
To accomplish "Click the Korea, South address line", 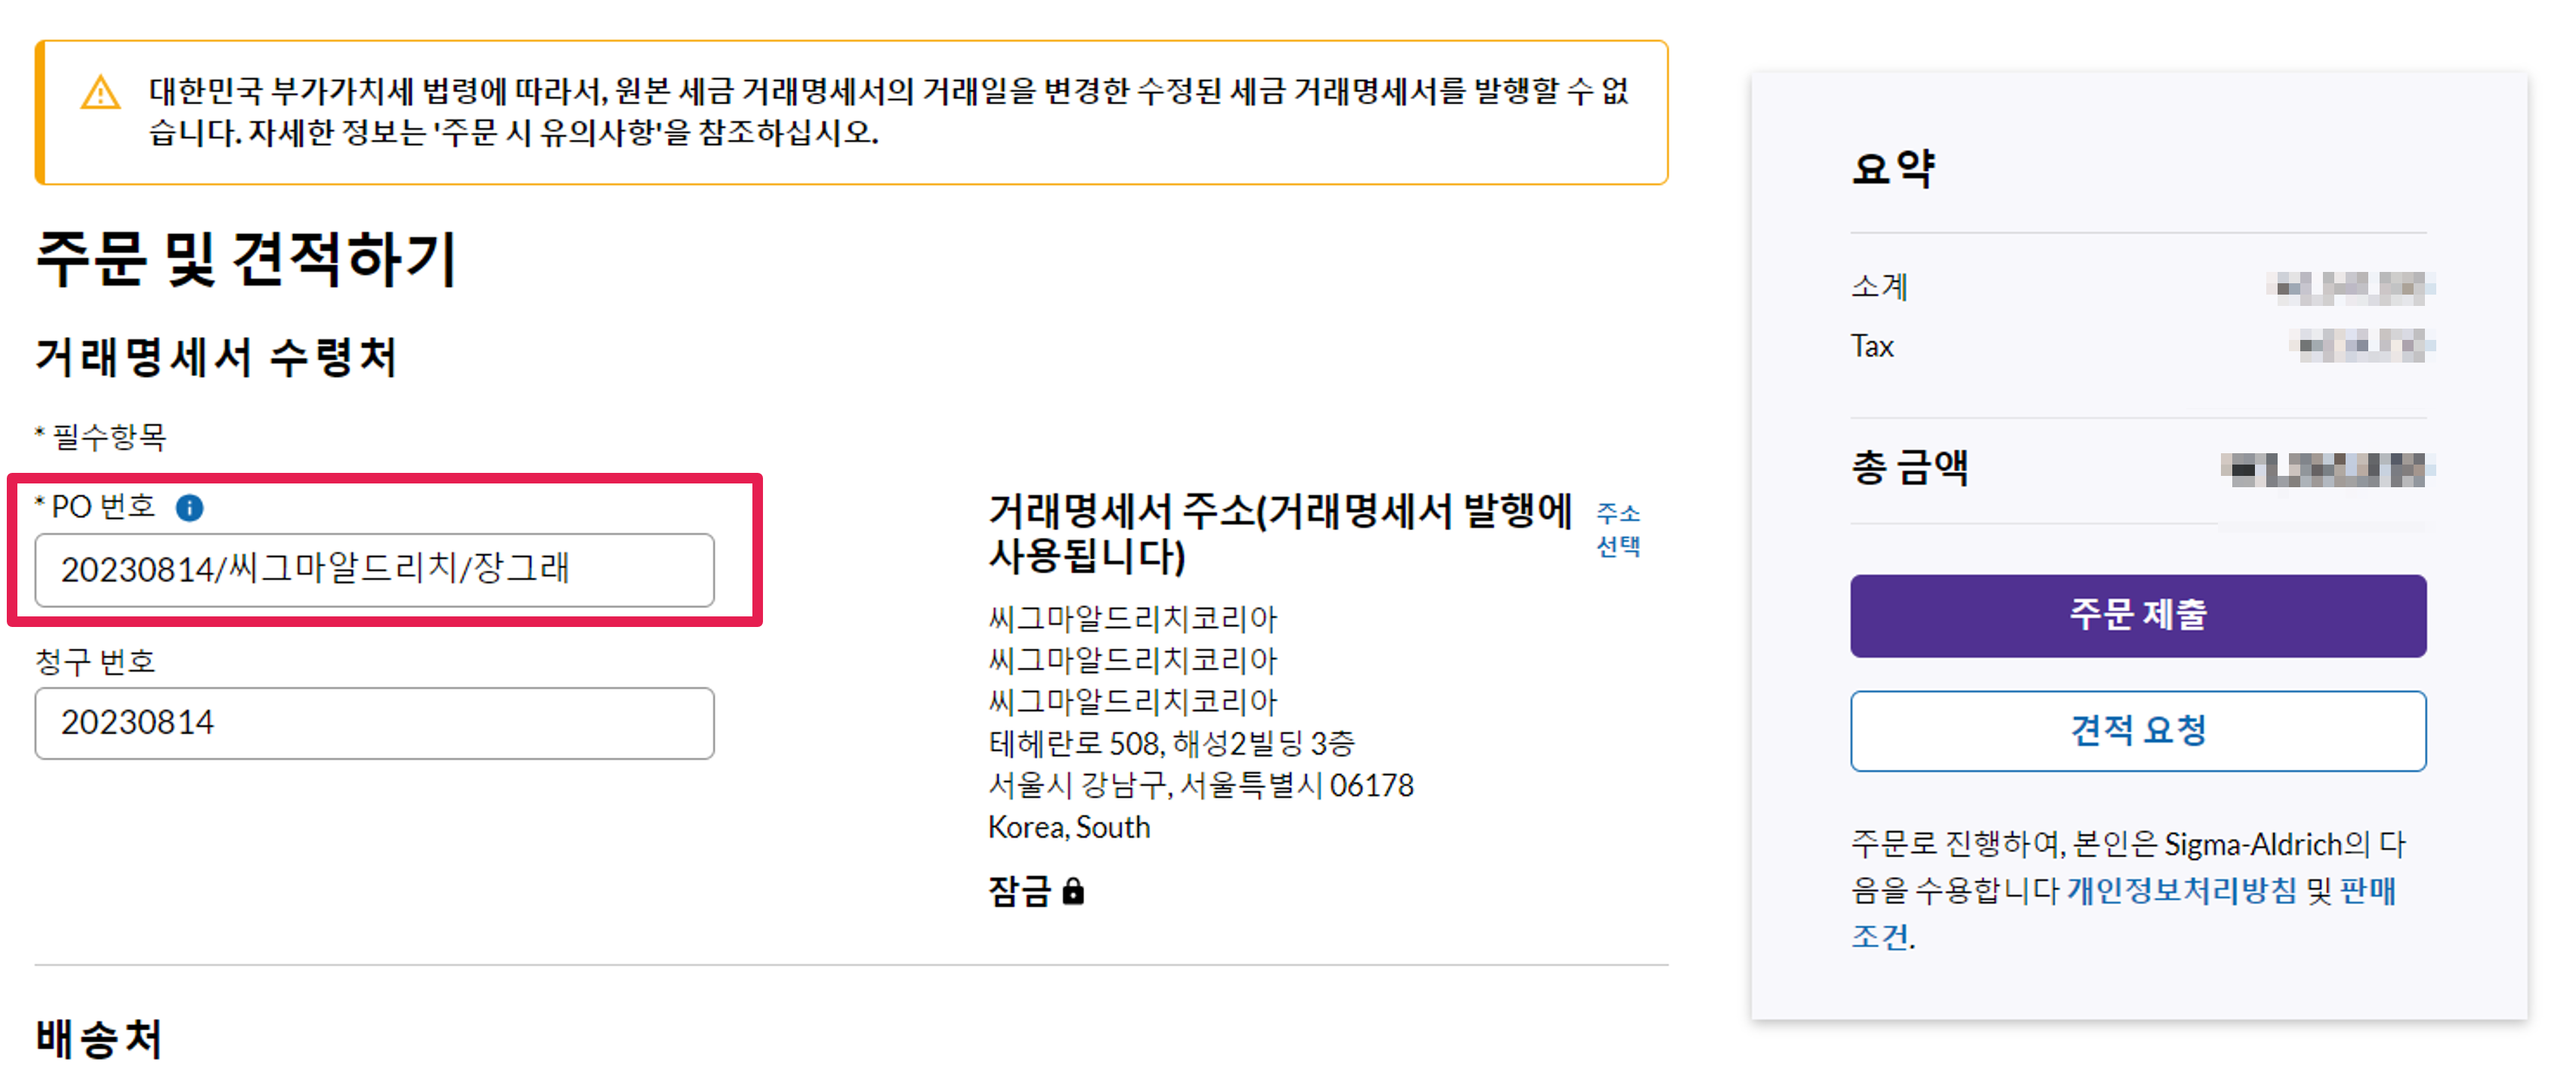I will coord(1069,828).
